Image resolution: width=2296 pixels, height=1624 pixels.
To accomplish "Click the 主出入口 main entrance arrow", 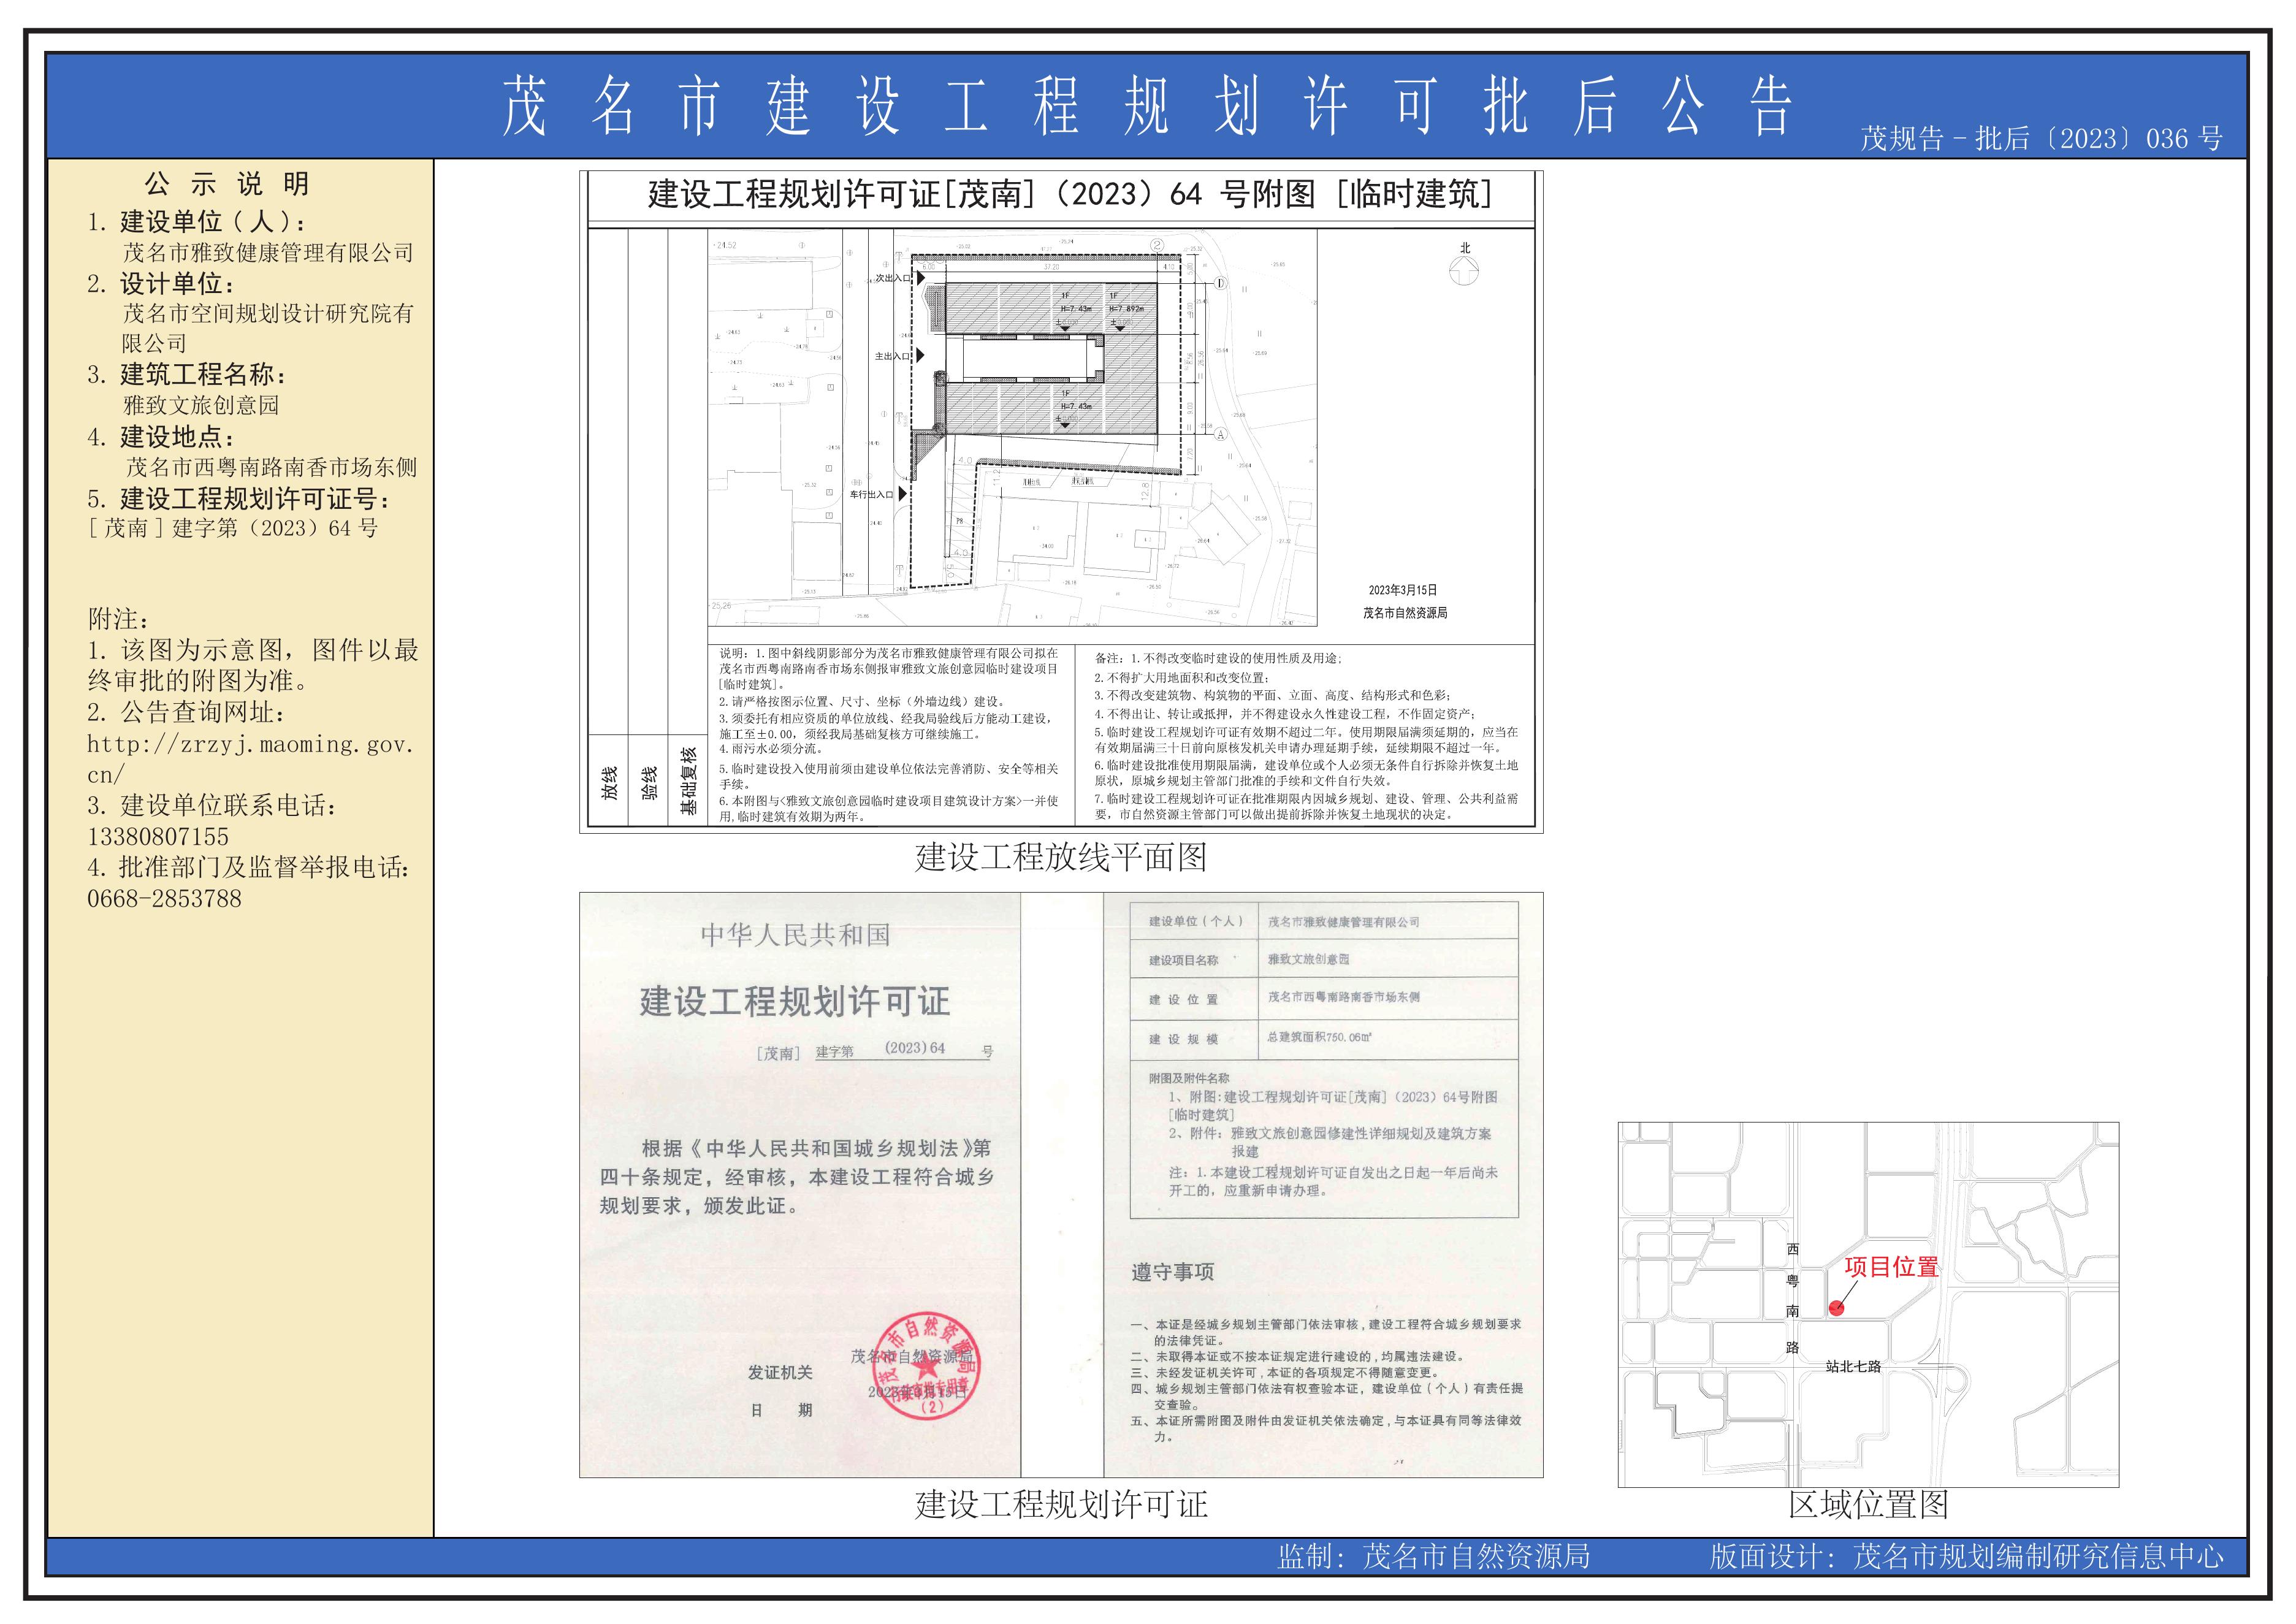I will [x=919, y=355].
